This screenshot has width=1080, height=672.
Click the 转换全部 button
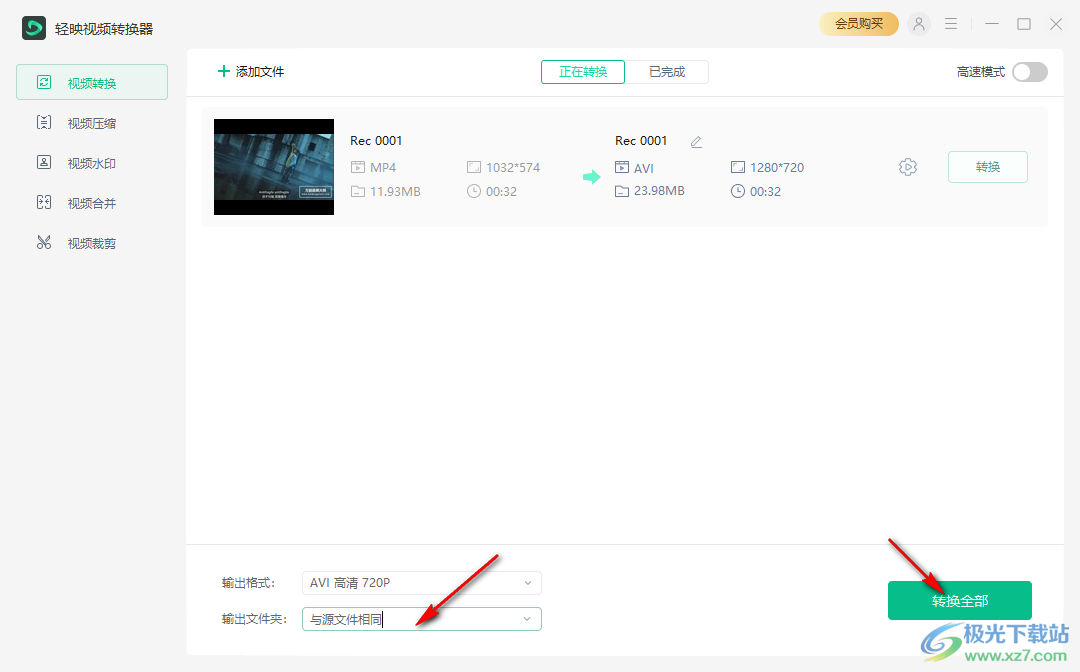coord(960,601)
